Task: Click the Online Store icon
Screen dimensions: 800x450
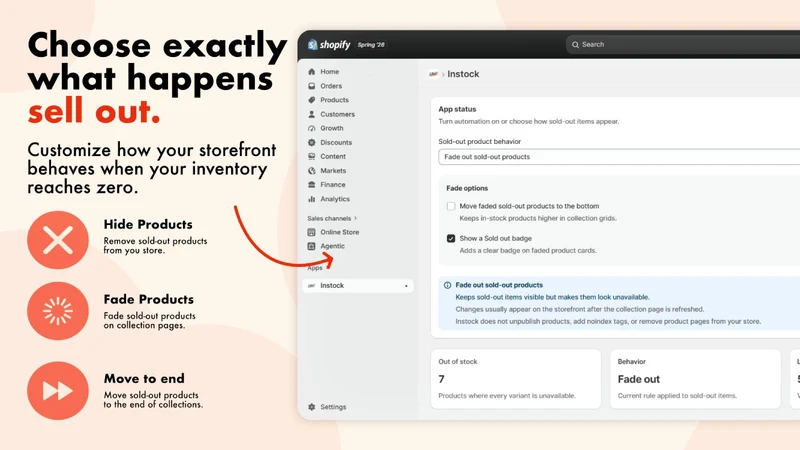Action: tap(312, 232)
